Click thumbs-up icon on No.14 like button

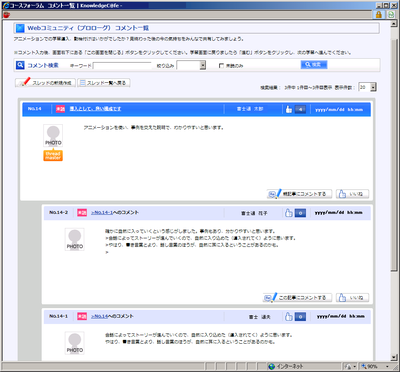[x=342, y=194]
